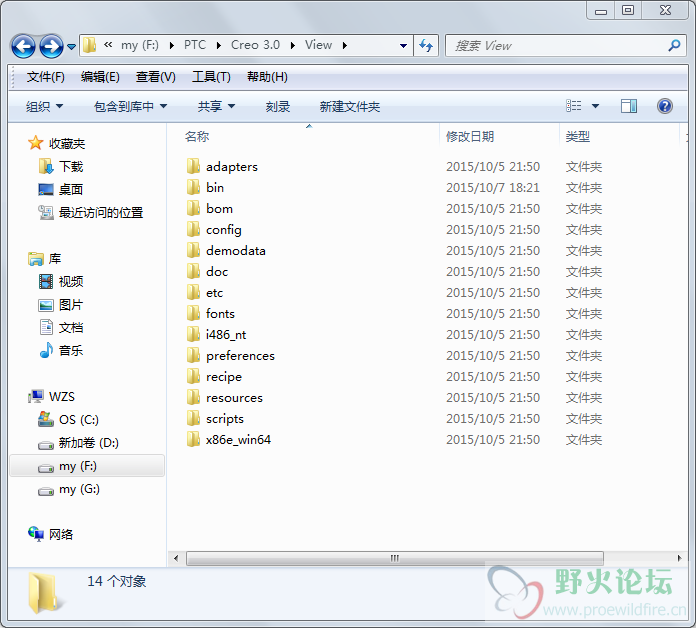Open the 共享 dropdown
The width and height of the screenshot is (696, 628).
point(216,107)
